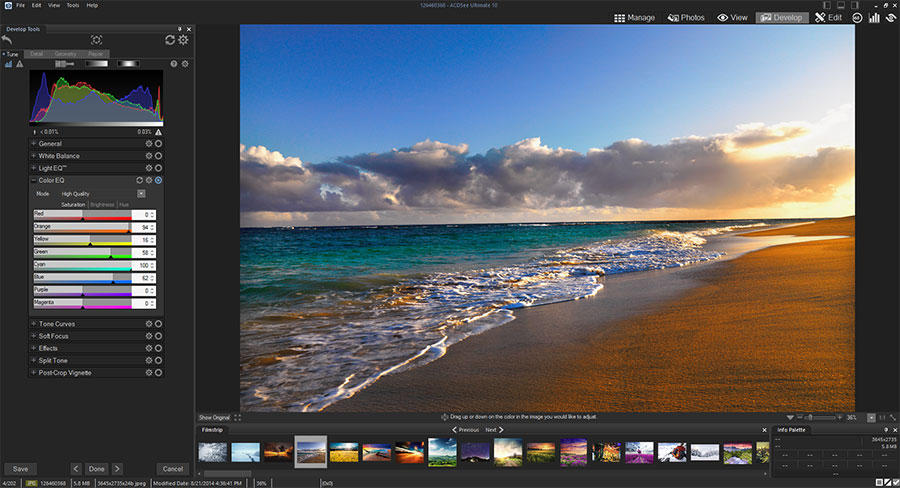This screenshot has width=900, height=488.
Task: Show the histogram chart icon
Action: coord(9,64)
